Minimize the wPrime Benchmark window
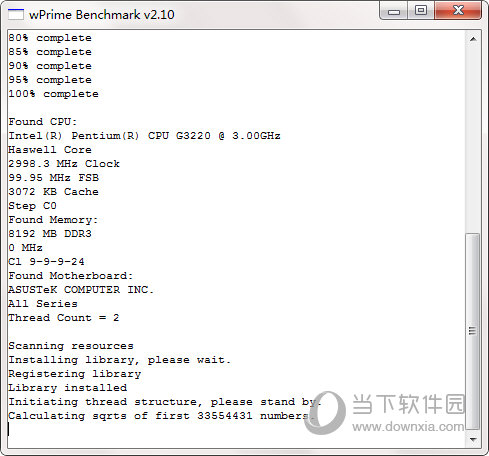Image resolution: width=489 pixels, height=456 pixels. coord(394,11)
